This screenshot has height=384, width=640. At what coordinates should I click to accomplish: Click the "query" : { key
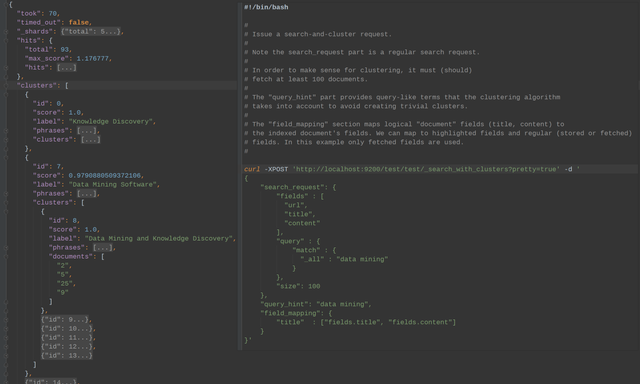290,241
